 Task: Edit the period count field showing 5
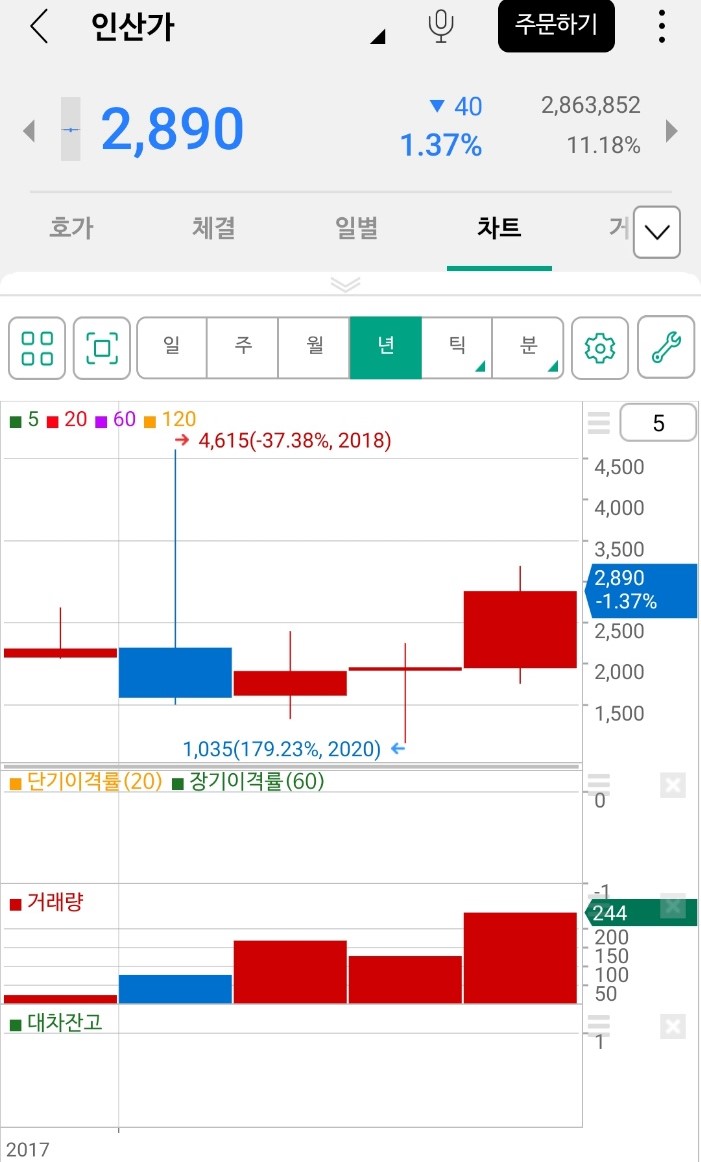click(x=658, y=422)
